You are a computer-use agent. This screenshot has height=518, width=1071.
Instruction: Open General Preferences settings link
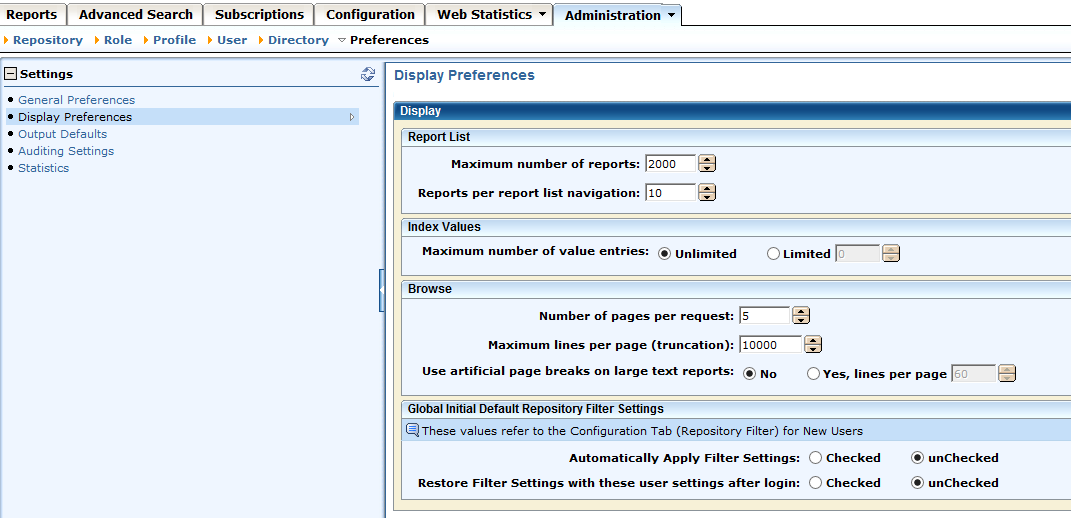(x=76, y=100)
